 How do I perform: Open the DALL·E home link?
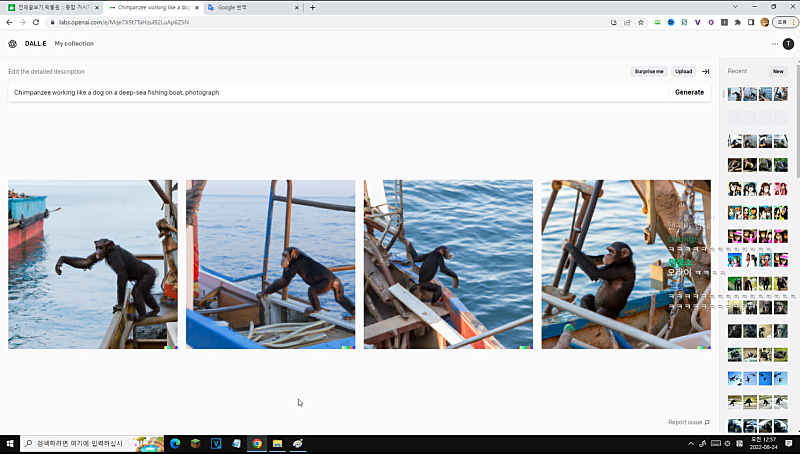click(36, 44)
